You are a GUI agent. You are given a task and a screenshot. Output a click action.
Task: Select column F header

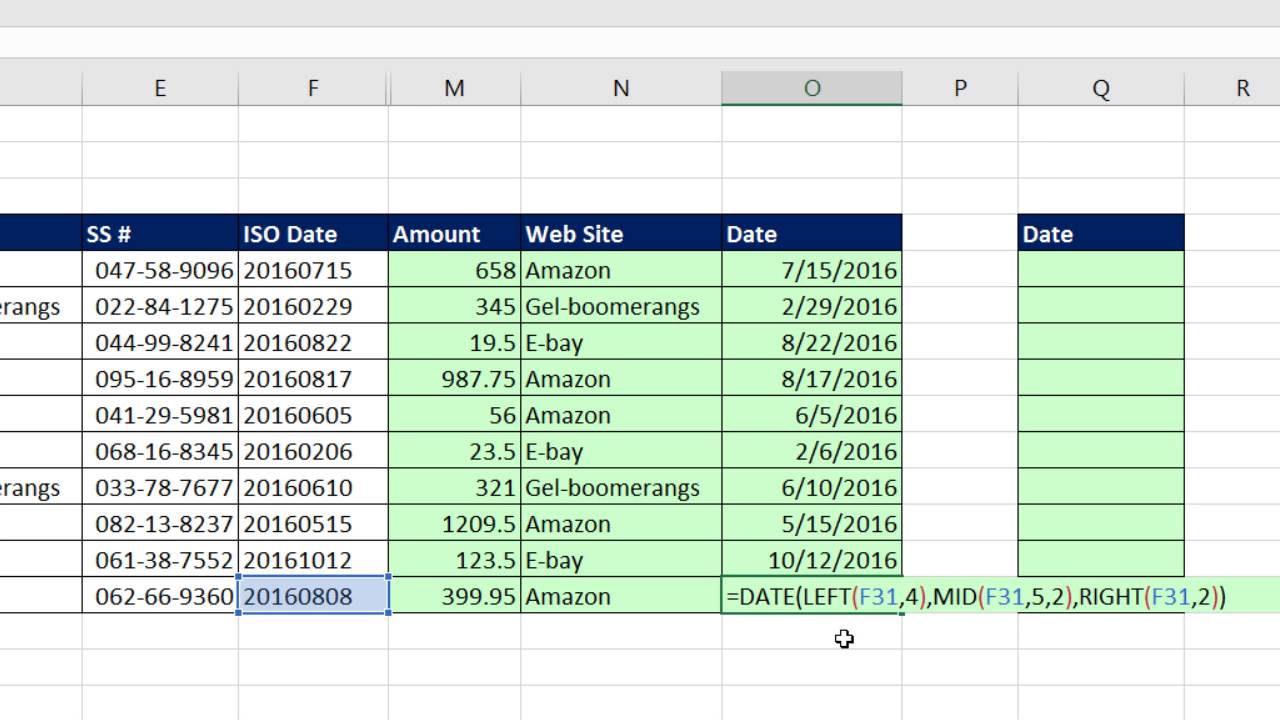point(313,88)
